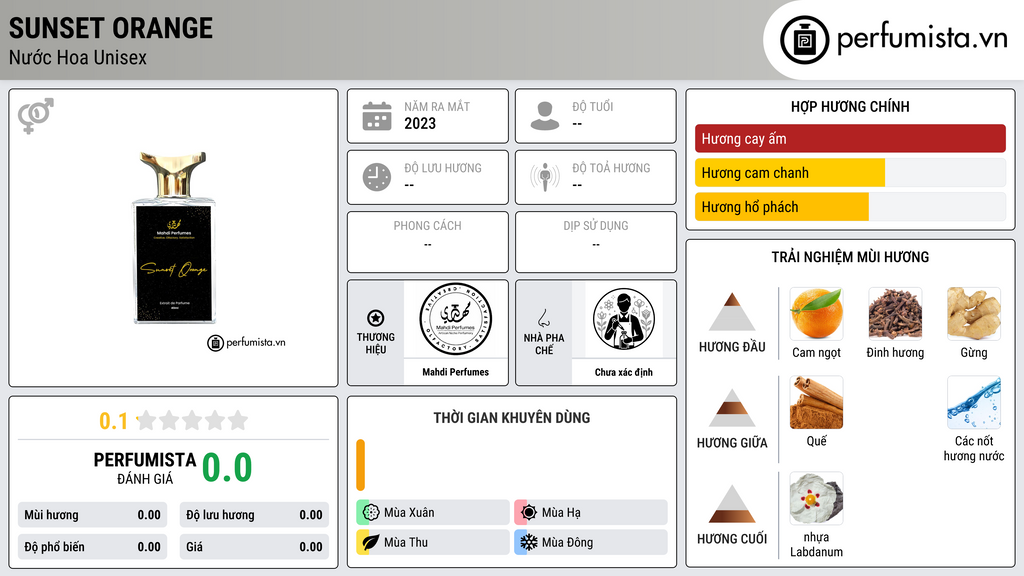
Task: Click the Hương cam chanh accord bar
Action: (850, 173)
